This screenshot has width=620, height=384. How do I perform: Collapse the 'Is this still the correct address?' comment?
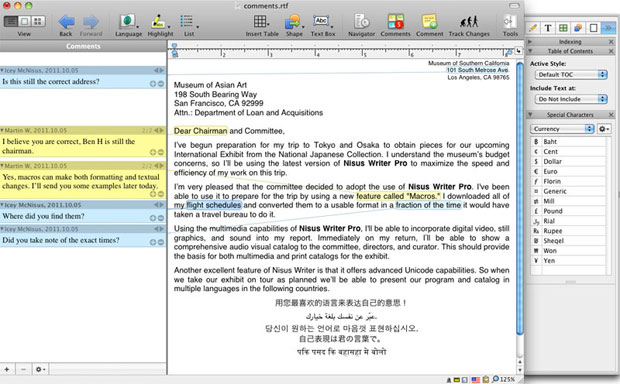click(x=2, y=70)
